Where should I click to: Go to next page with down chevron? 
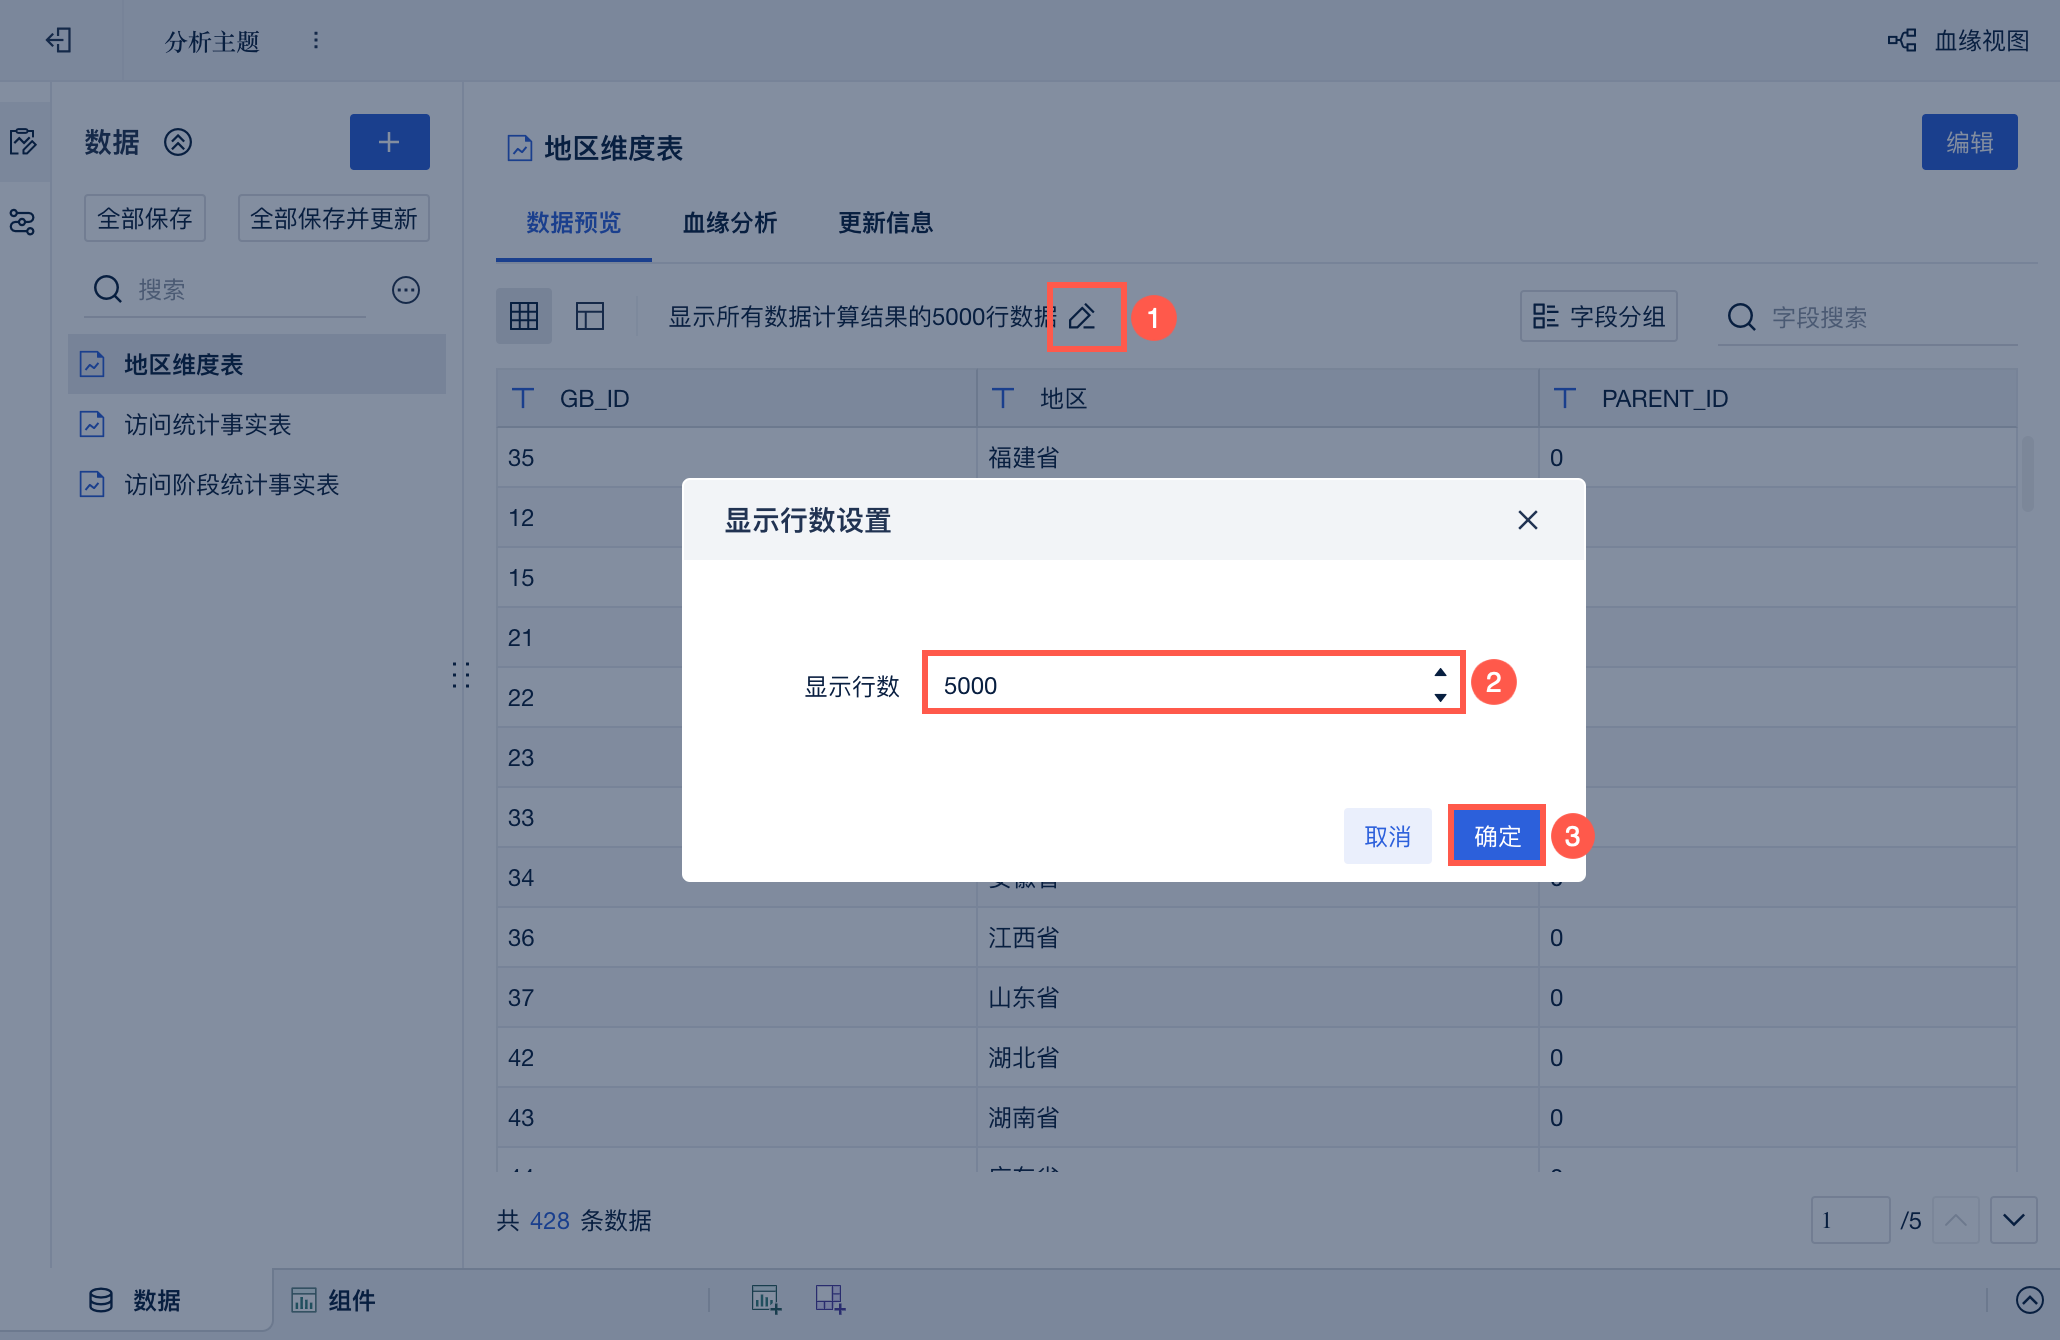point(2013,1220)
